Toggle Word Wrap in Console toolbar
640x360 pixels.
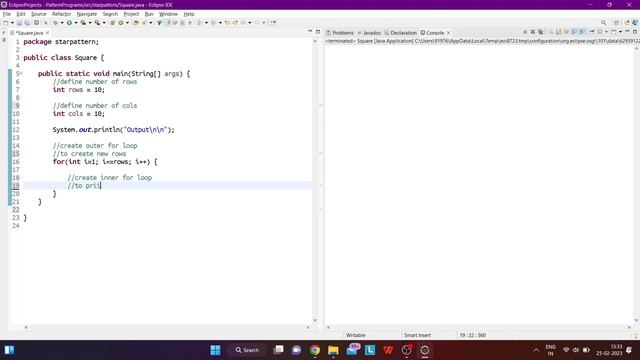click(x=566, y=32)
